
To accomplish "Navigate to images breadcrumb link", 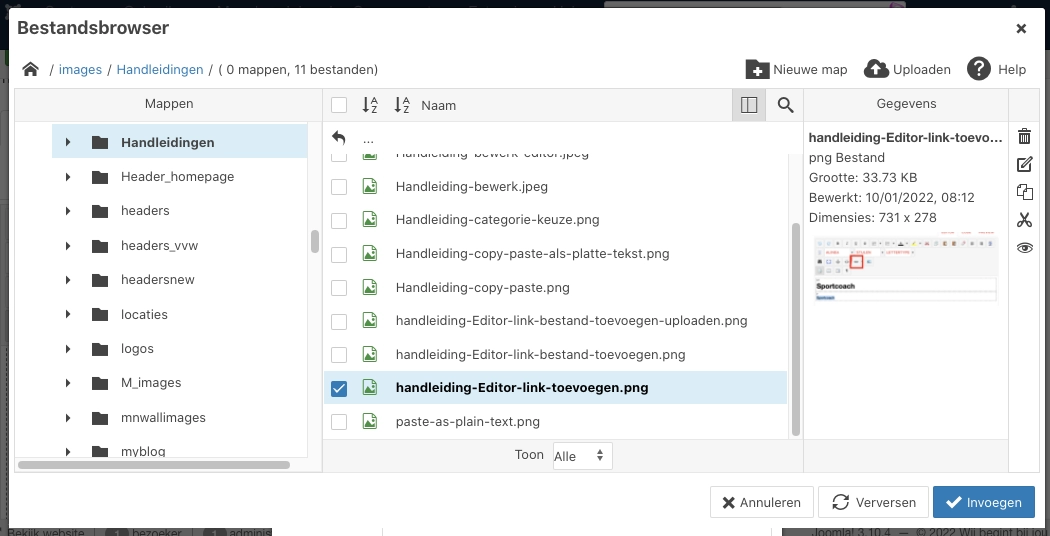I will tap(80, 69).
